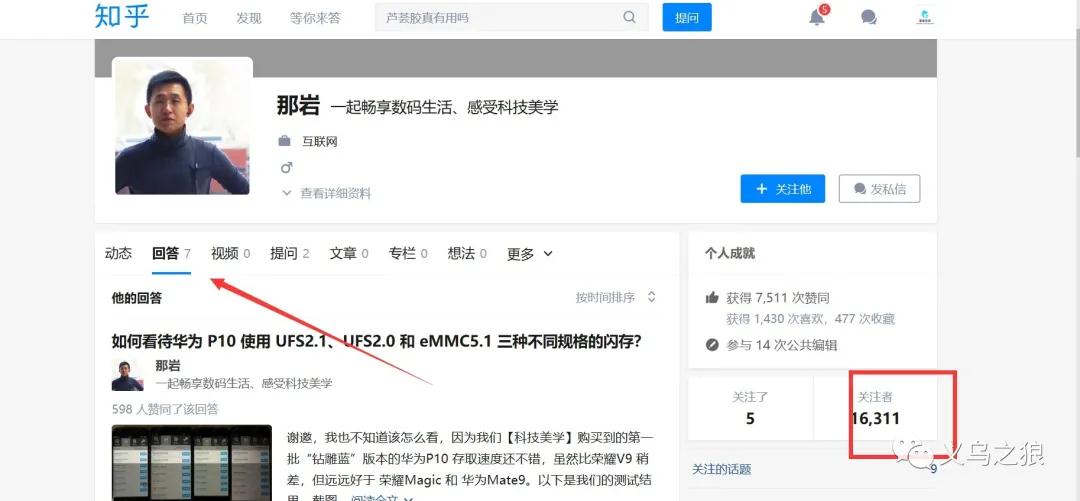Switch to the 动态 tab

(x=118, y=254)
